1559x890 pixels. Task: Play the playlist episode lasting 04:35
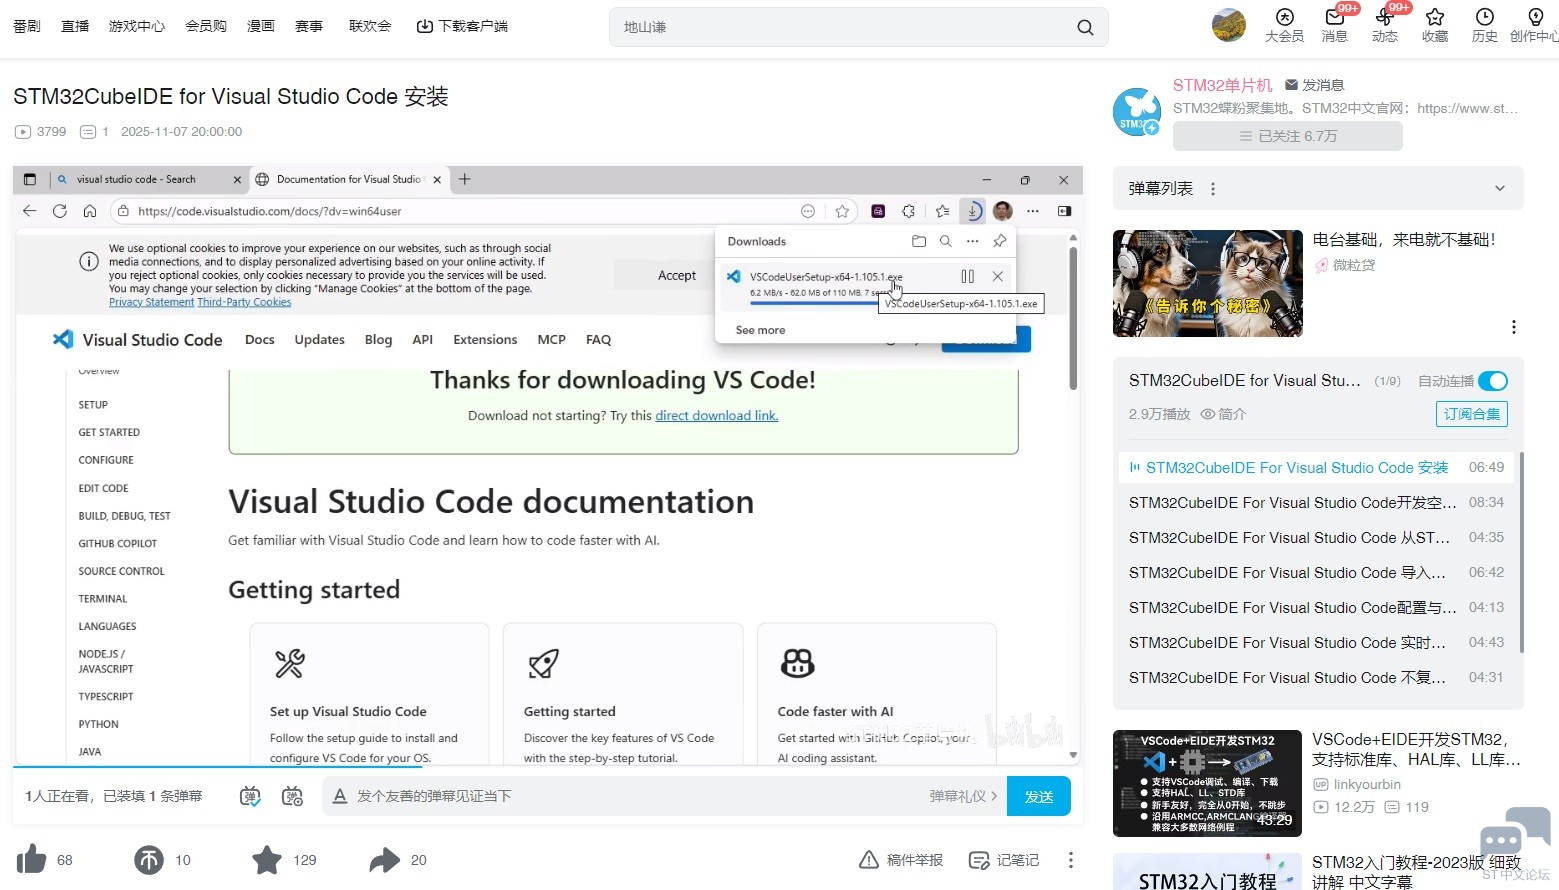coord(1317,537)
